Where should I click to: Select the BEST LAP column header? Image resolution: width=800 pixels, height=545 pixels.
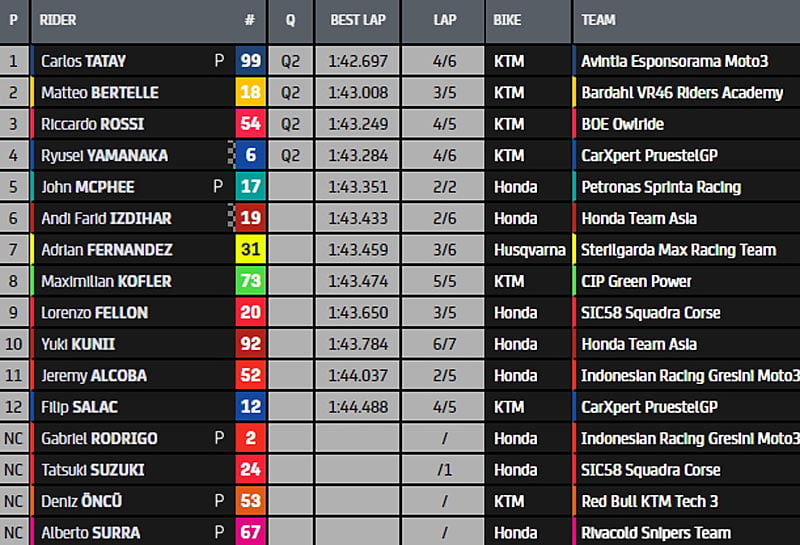[x=357, y=20]
